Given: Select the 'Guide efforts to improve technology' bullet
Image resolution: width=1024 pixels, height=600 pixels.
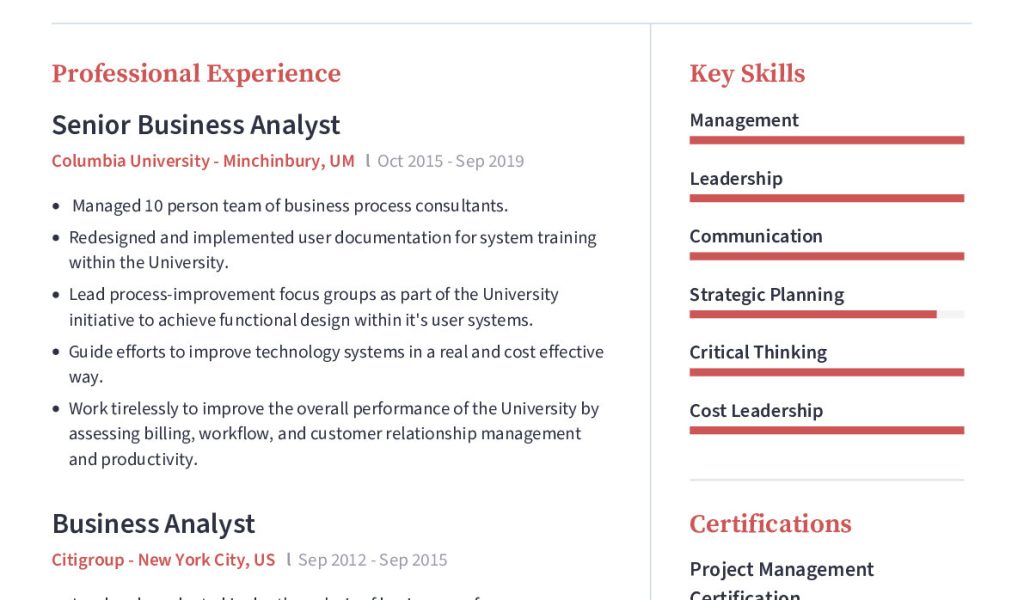Looking at the screenshot, I should click(x=336, y=364).
